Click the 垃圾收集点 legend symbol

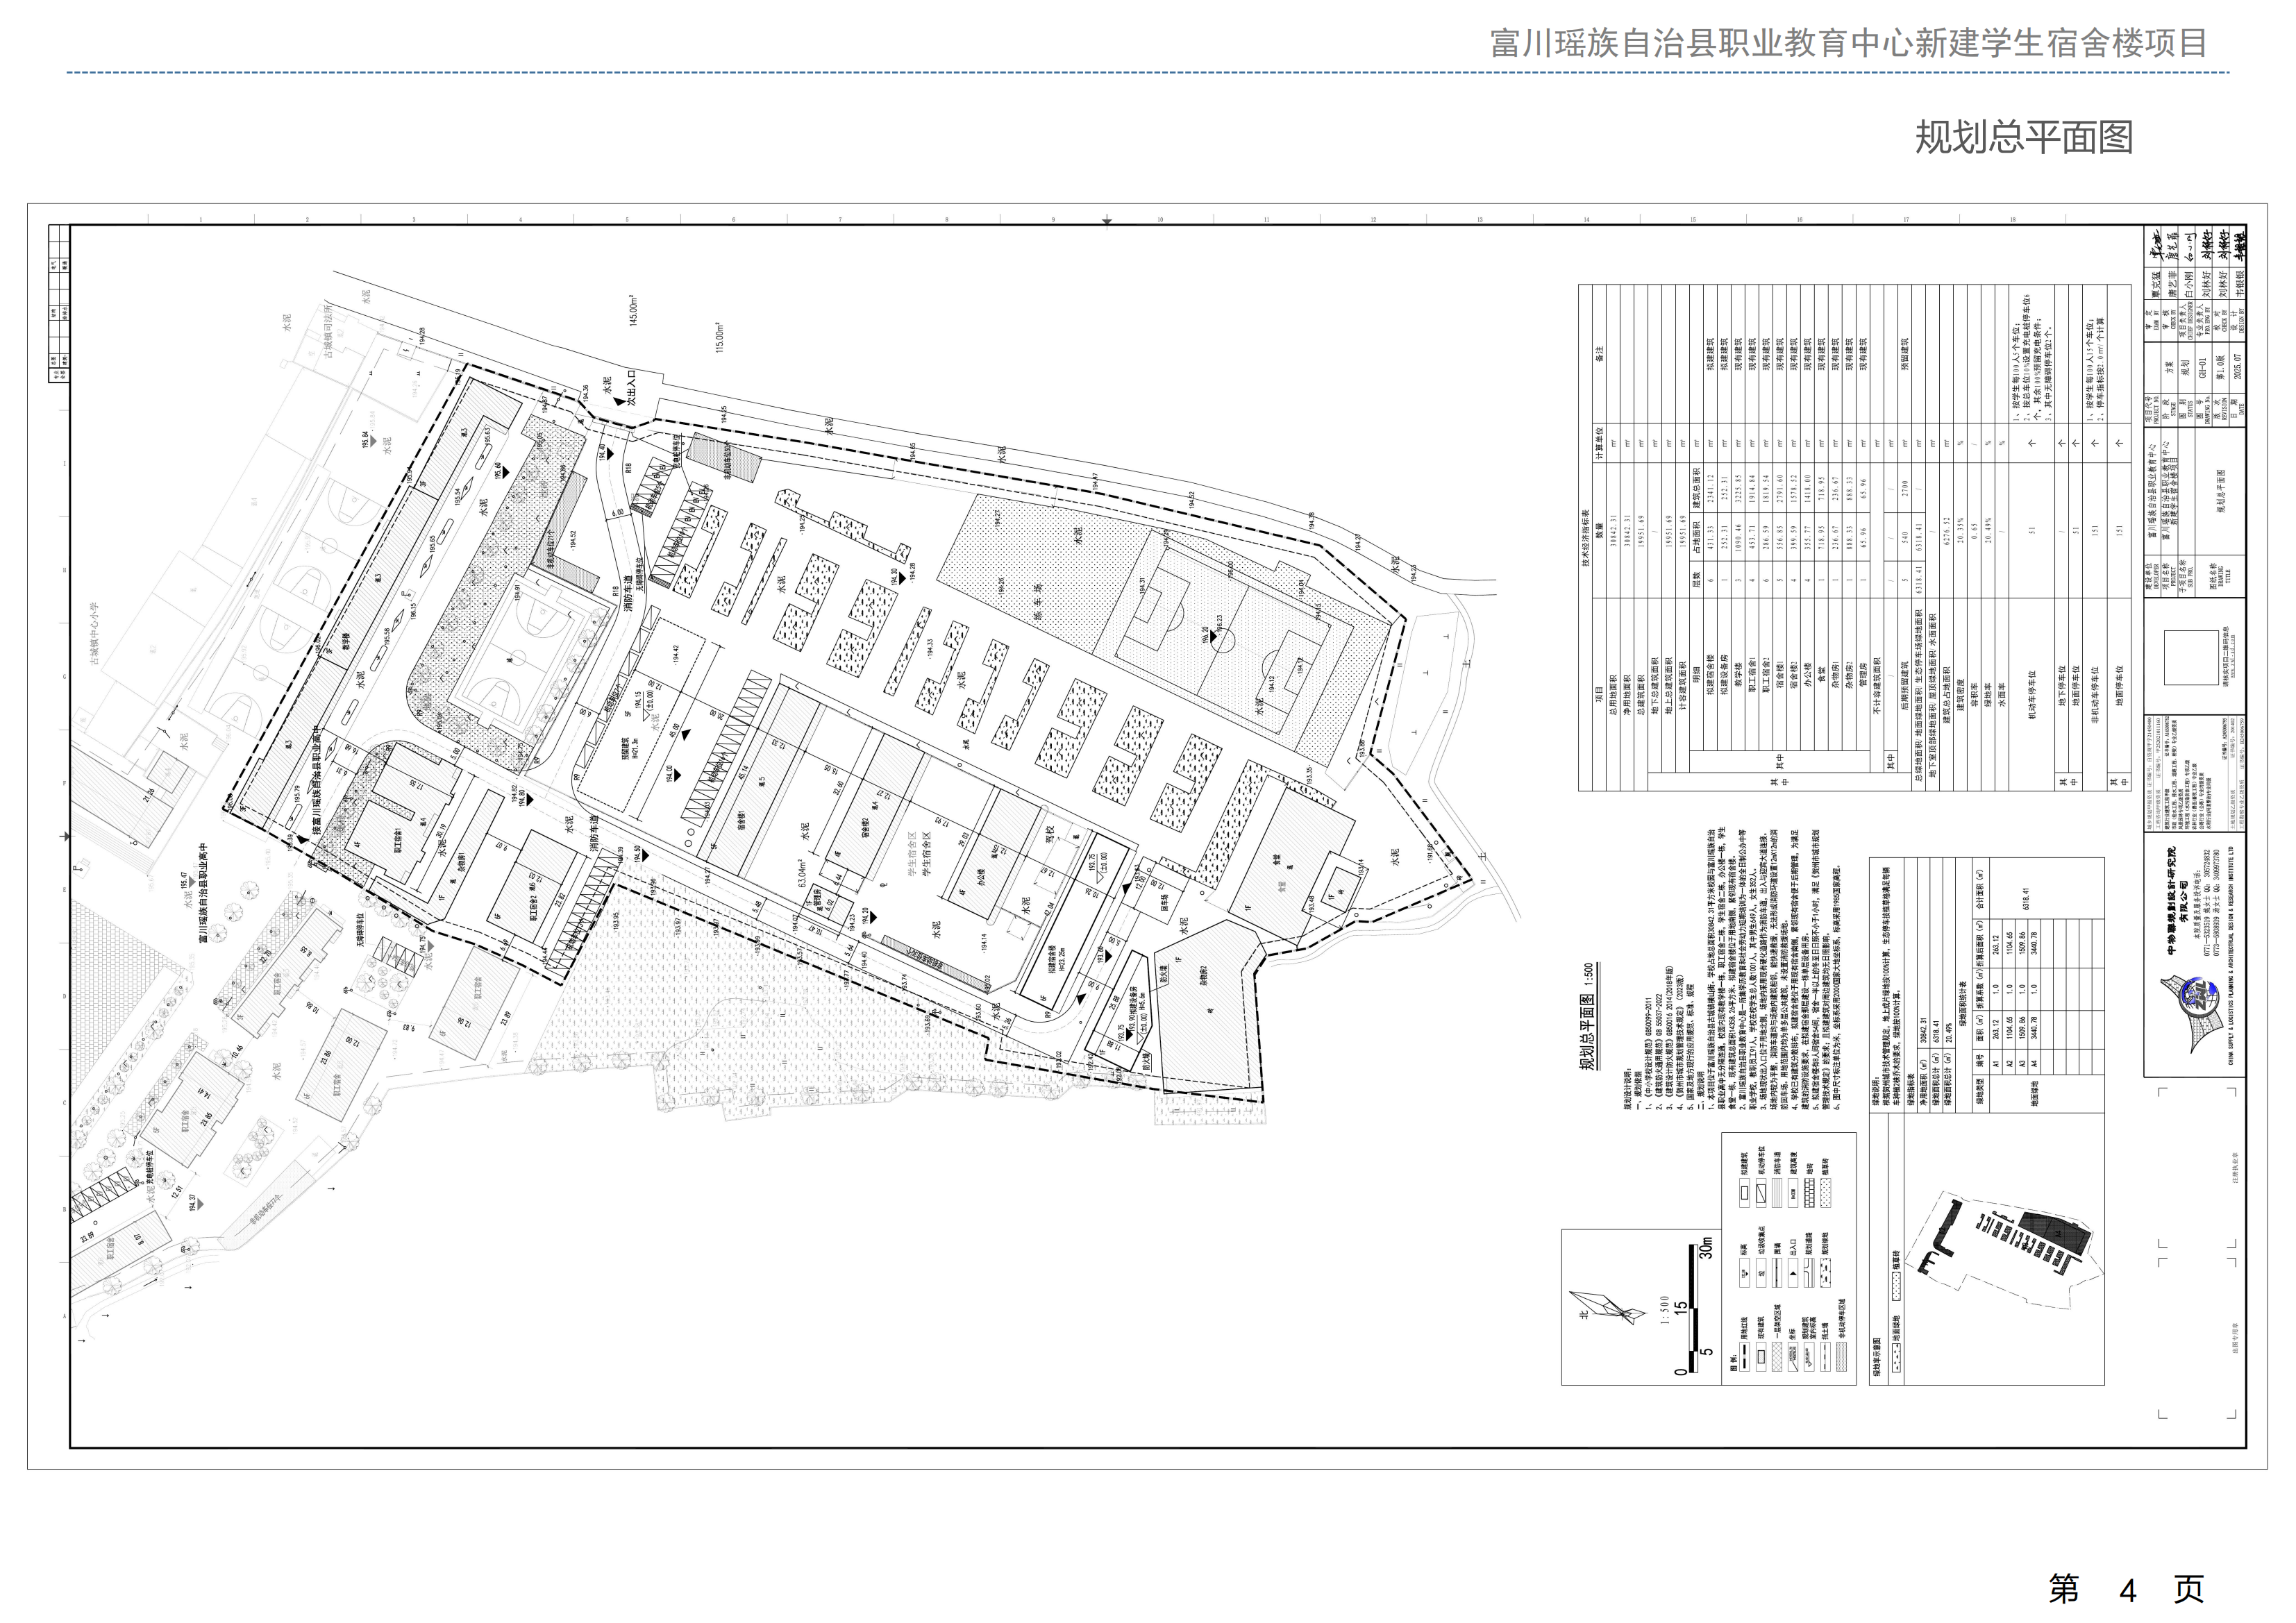tap(1761, 1273)
